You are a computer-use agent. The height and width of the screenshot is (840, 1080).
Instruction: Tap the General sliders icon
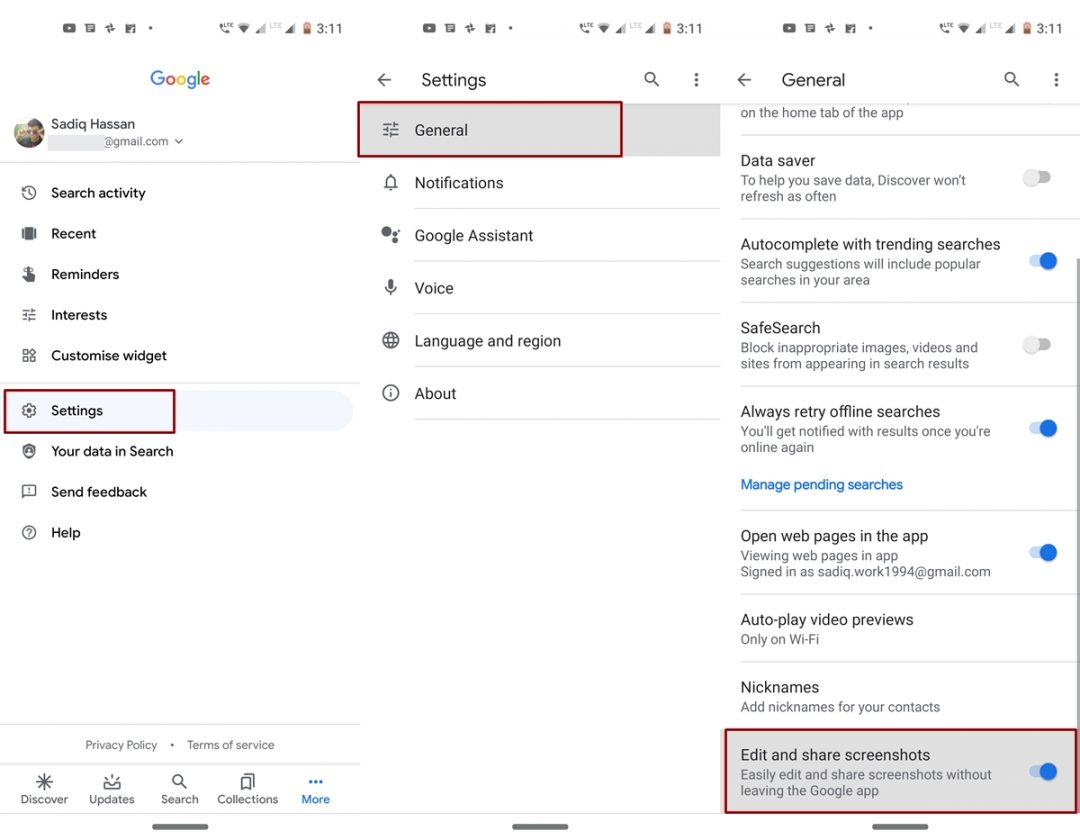pyautogui.click(x=391, y=129)
